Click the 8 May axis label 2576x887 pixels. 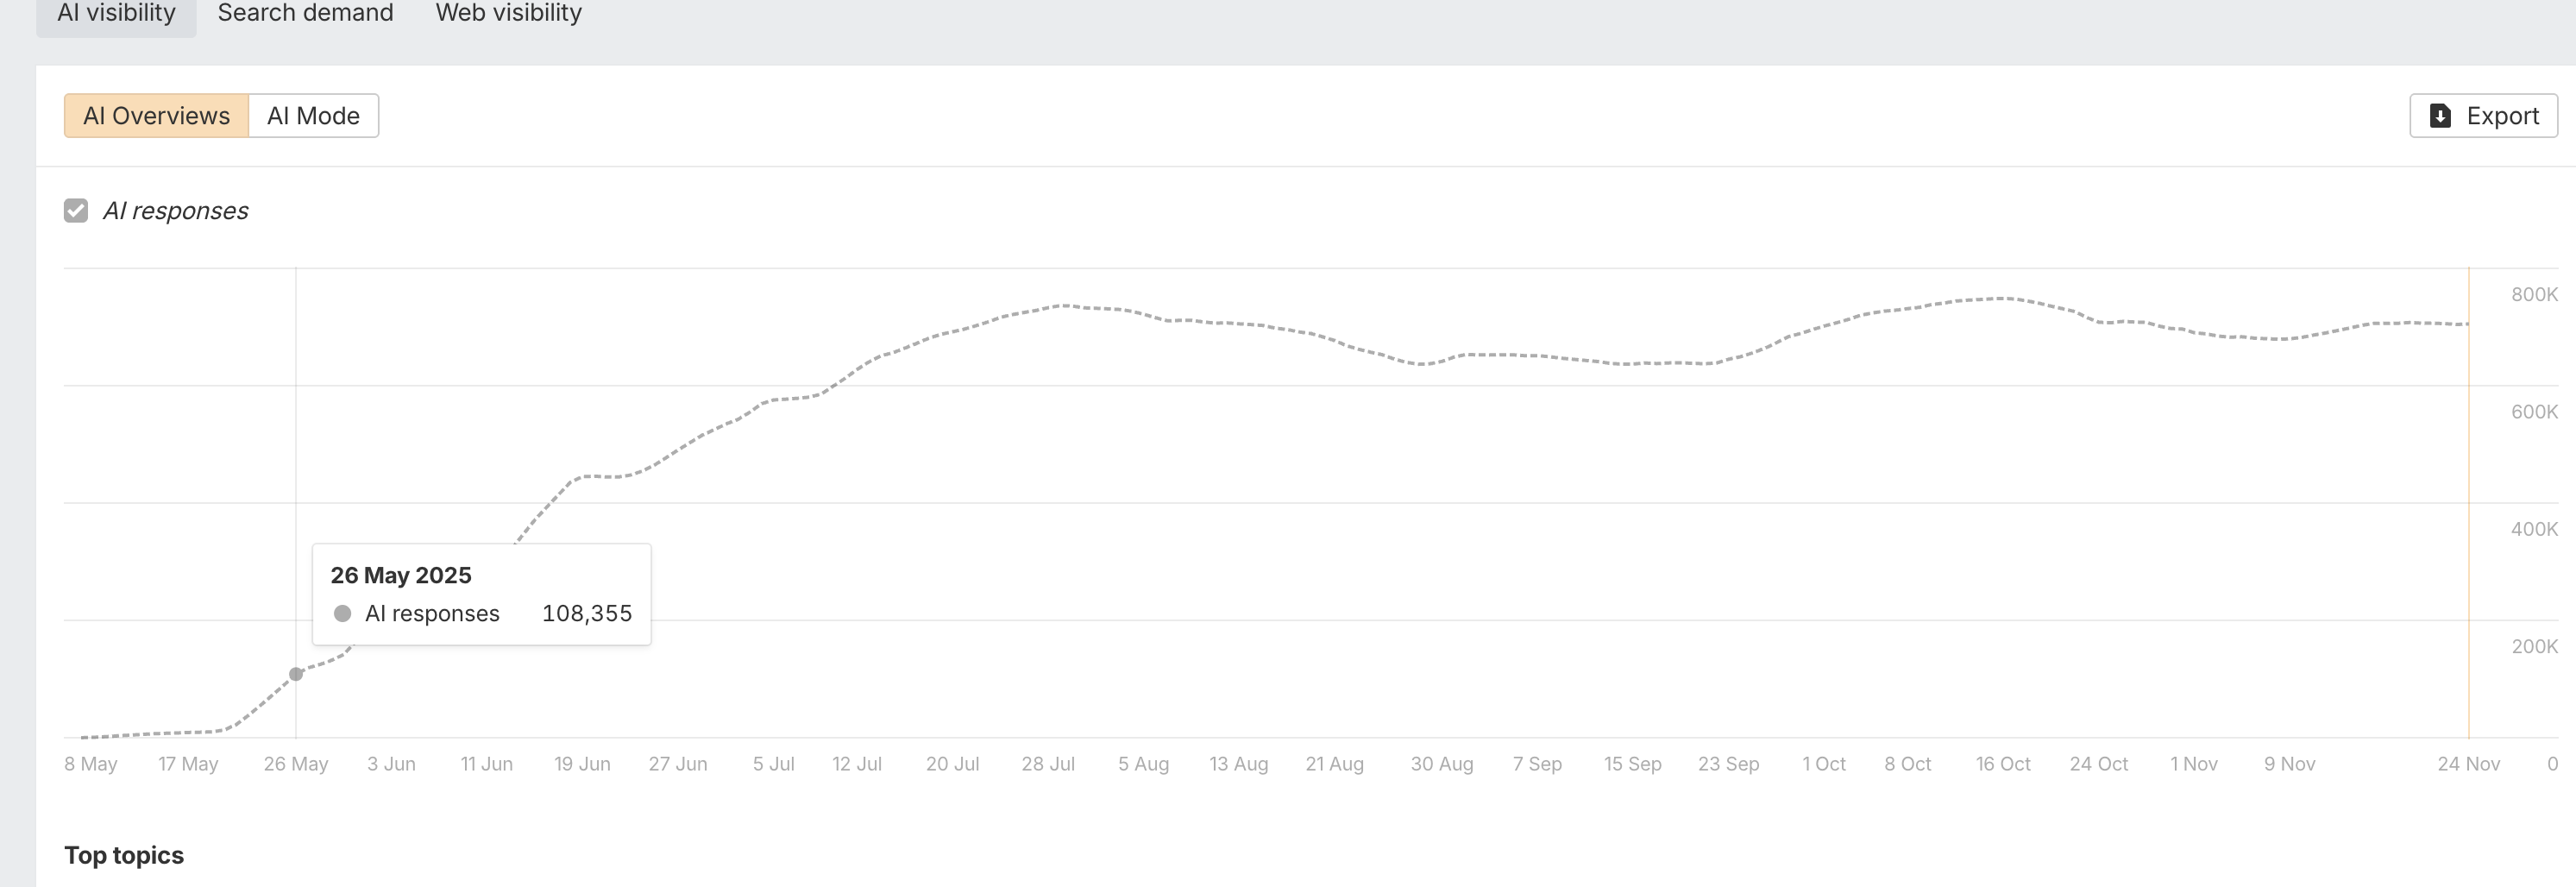[91, 764]
